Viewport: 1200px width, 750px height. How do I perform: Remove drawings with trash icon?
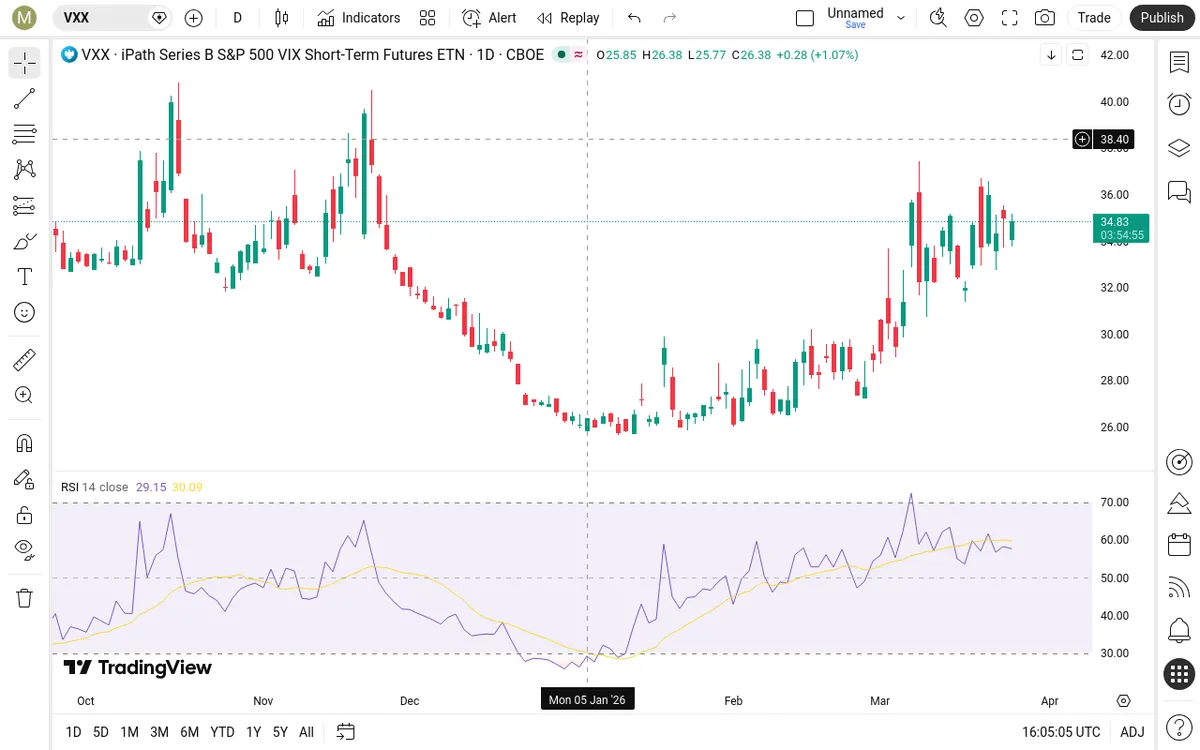pos(25,598)
